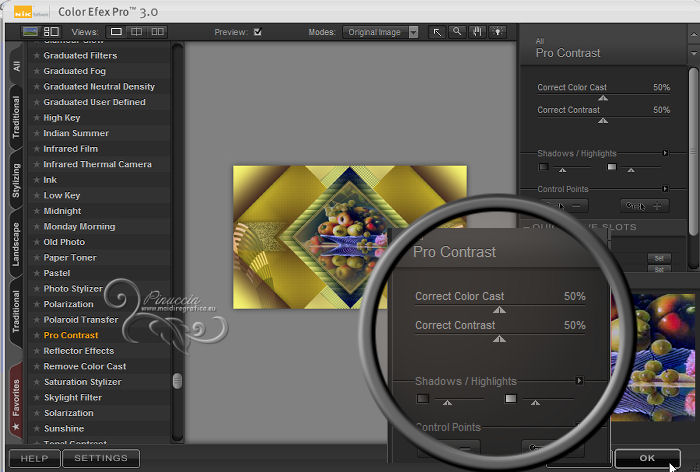Click the Highlights slider handle
The image size is (700, 472).
coord(631,170)
